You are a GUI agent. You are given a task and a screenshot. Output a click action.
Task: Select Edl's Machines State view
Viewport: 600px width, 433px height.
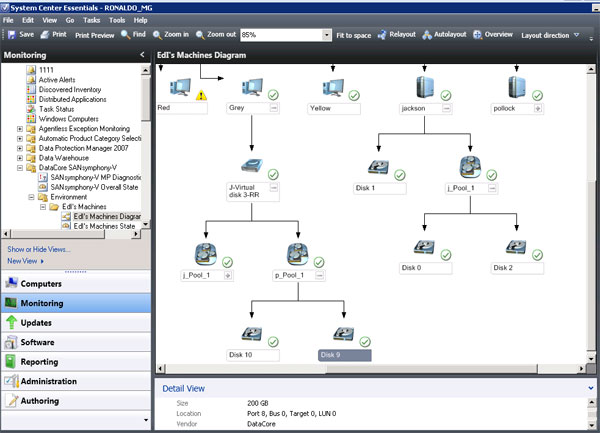point(104,226)
